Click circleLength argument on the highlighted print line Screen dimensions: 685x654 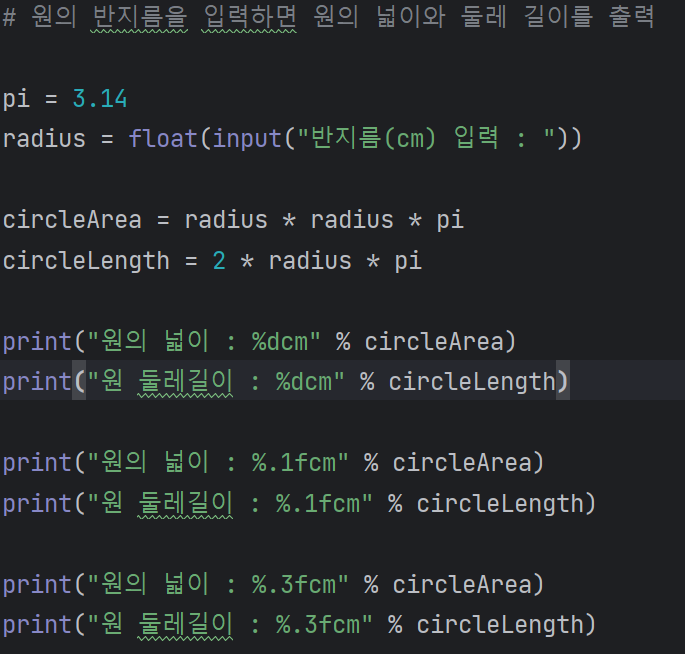472,382
